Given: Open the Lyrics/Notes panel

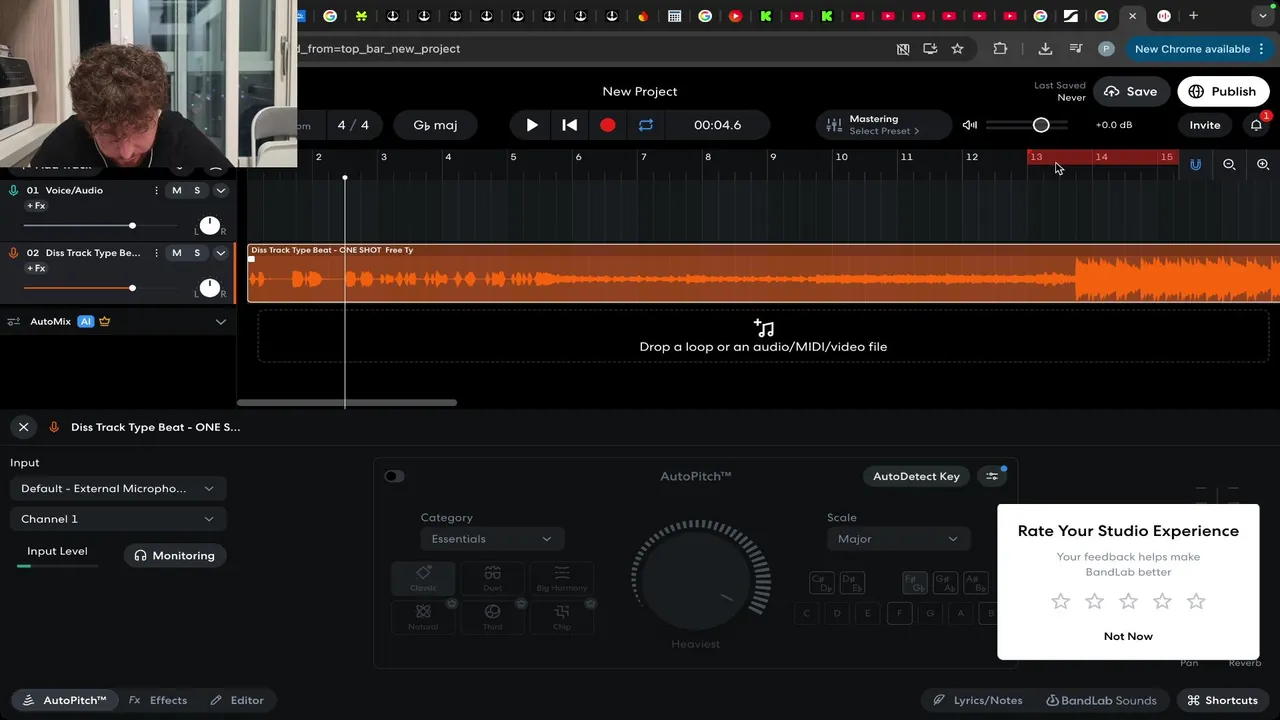Looking at the screenshot, I should 977,700.
